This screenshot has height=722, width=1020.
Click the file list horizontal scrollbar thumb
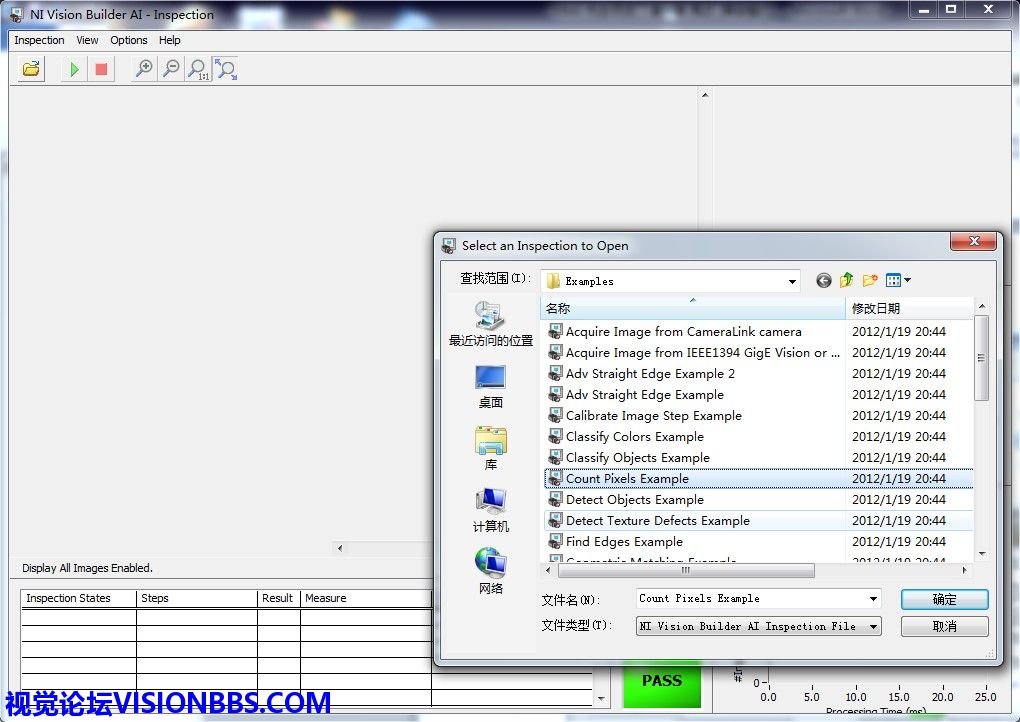686,570
